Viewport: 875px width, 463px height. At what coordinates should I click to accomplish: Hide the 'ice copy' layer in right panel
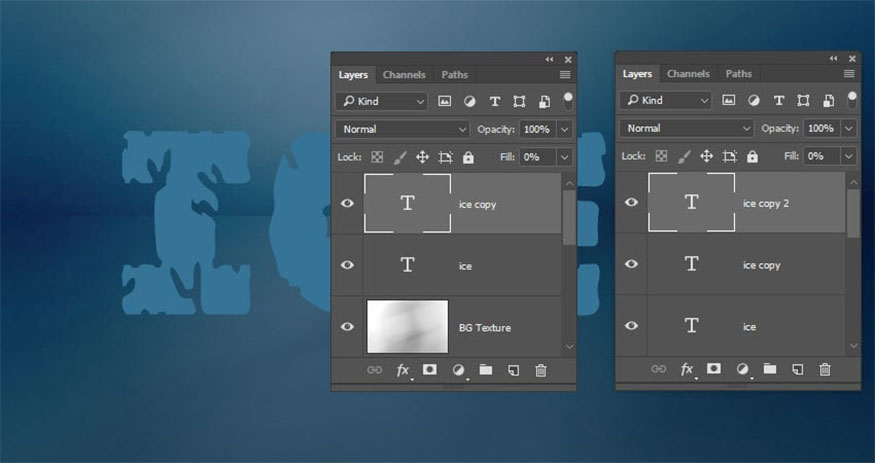[631, 263]
